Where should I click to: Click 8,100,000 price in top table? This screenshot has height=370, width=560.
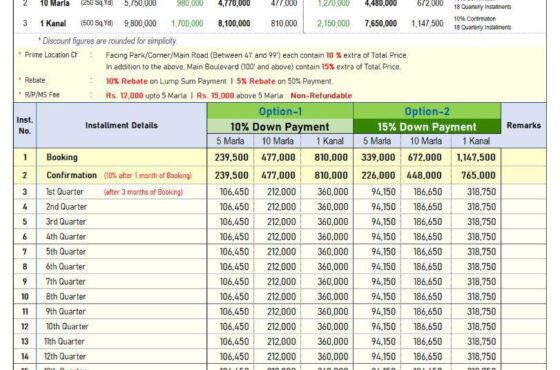[234, 24]
